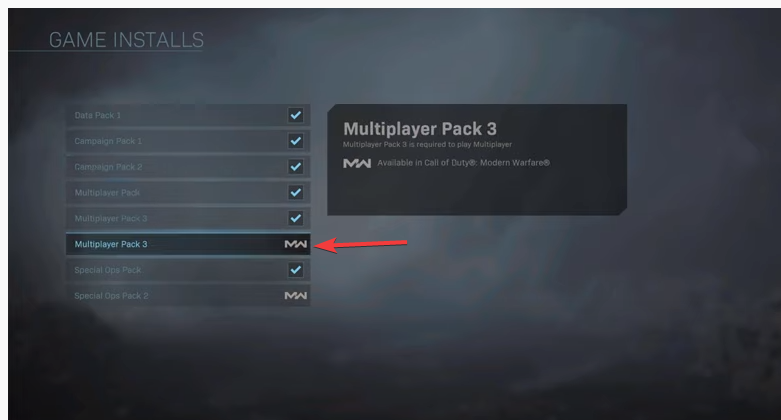Disable the Campaign Pack 2 checkbox
781x420 pixels.
296,167
